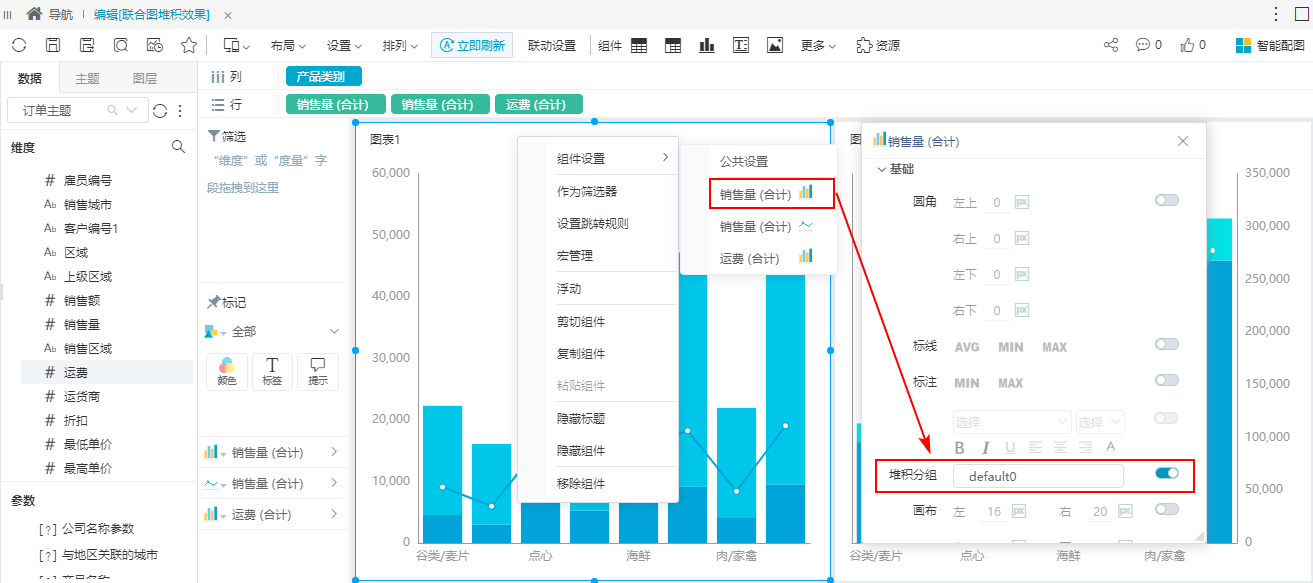This screenshot has width=1313, height=583.
Task: Open the 更多 more components dropdown
Action: (x=819, y=45)
